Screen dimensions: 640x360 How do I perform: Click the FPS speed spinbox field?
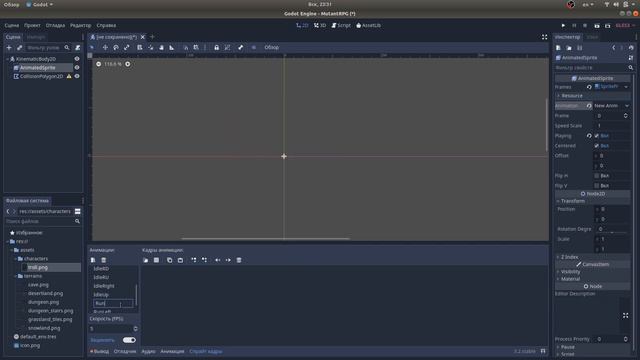pyautogui.click(x=113, y=329)
